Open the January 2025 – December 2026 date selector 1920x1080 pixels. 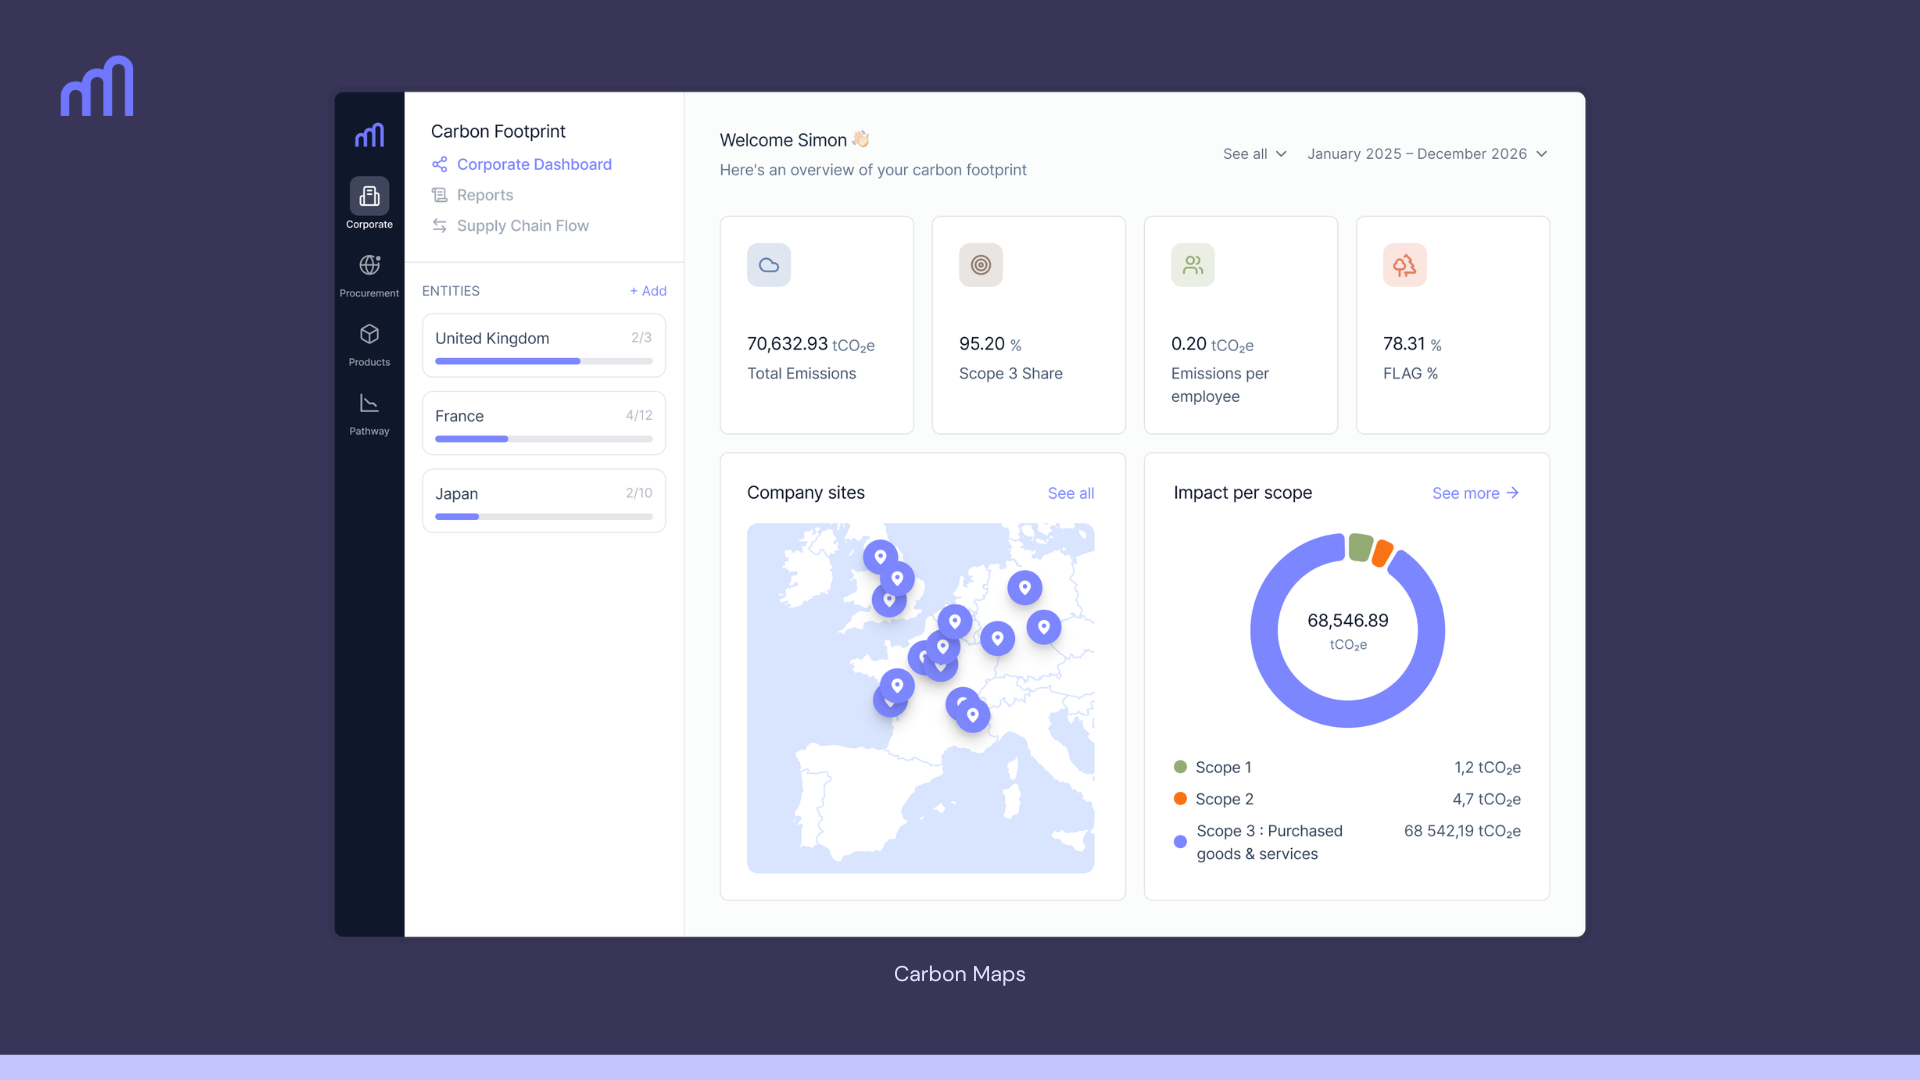(1427, 153)
